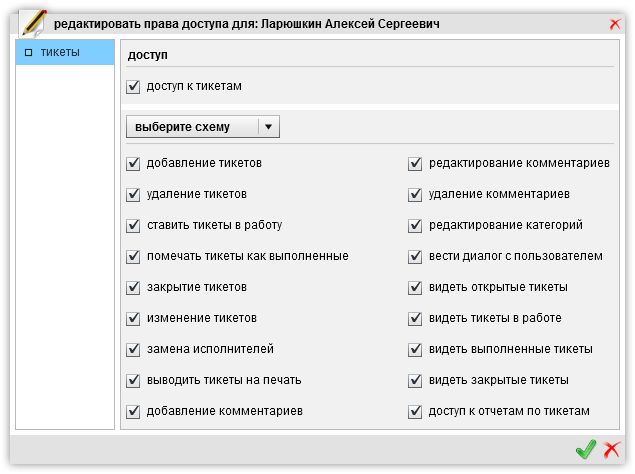Disable закрытие тикетов permission

click(x=134, y=288)
